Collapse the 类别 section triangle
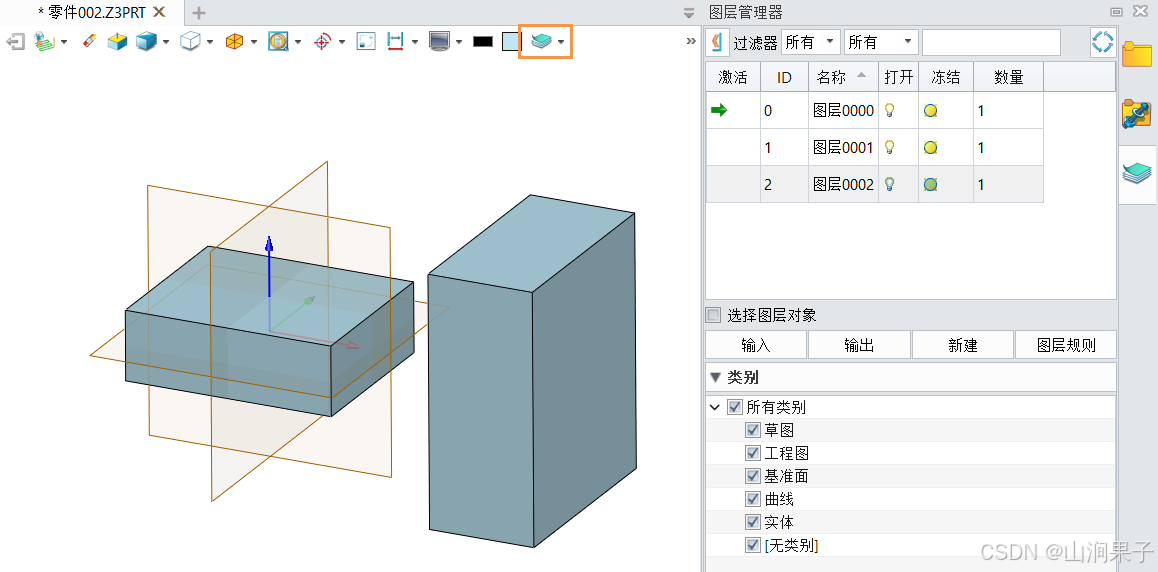The width and height of the screenshot is (1158, 572). (714, 377)
